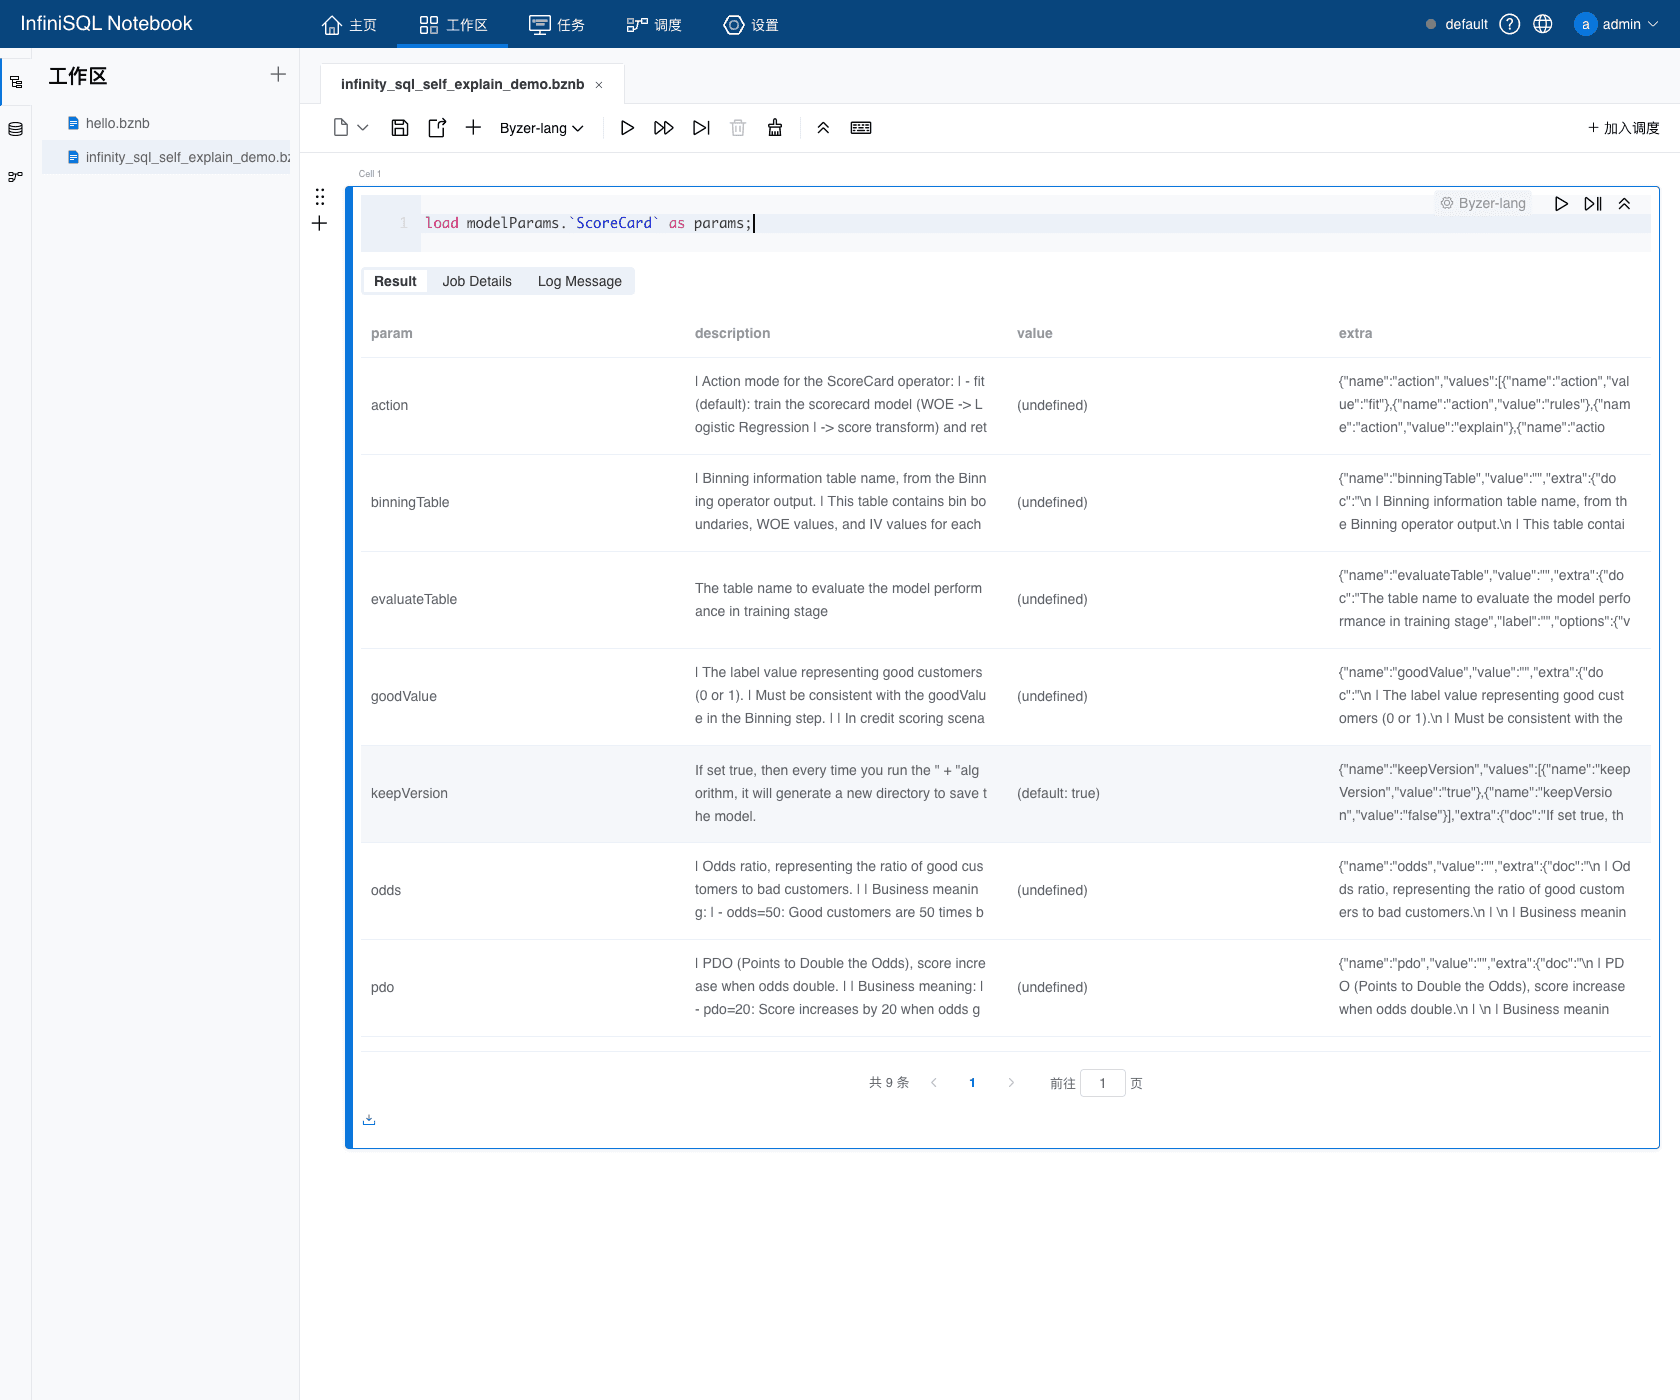This screenshot has width=1680, height=1400.
Task: Click the 加入调度 button
Action: (1624, 128)
